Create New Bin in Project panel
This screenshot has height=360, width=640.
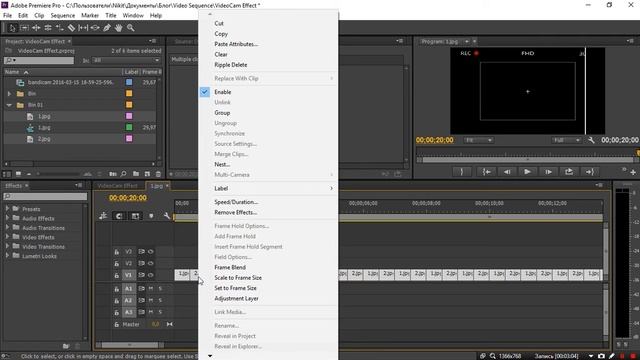[136, 174]
